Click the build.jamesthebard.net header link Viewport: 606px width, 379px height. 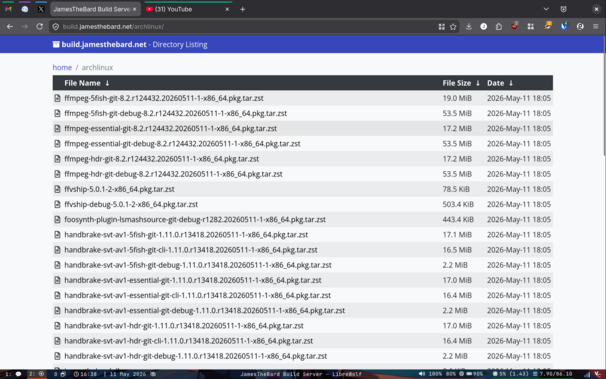[104, 44]
